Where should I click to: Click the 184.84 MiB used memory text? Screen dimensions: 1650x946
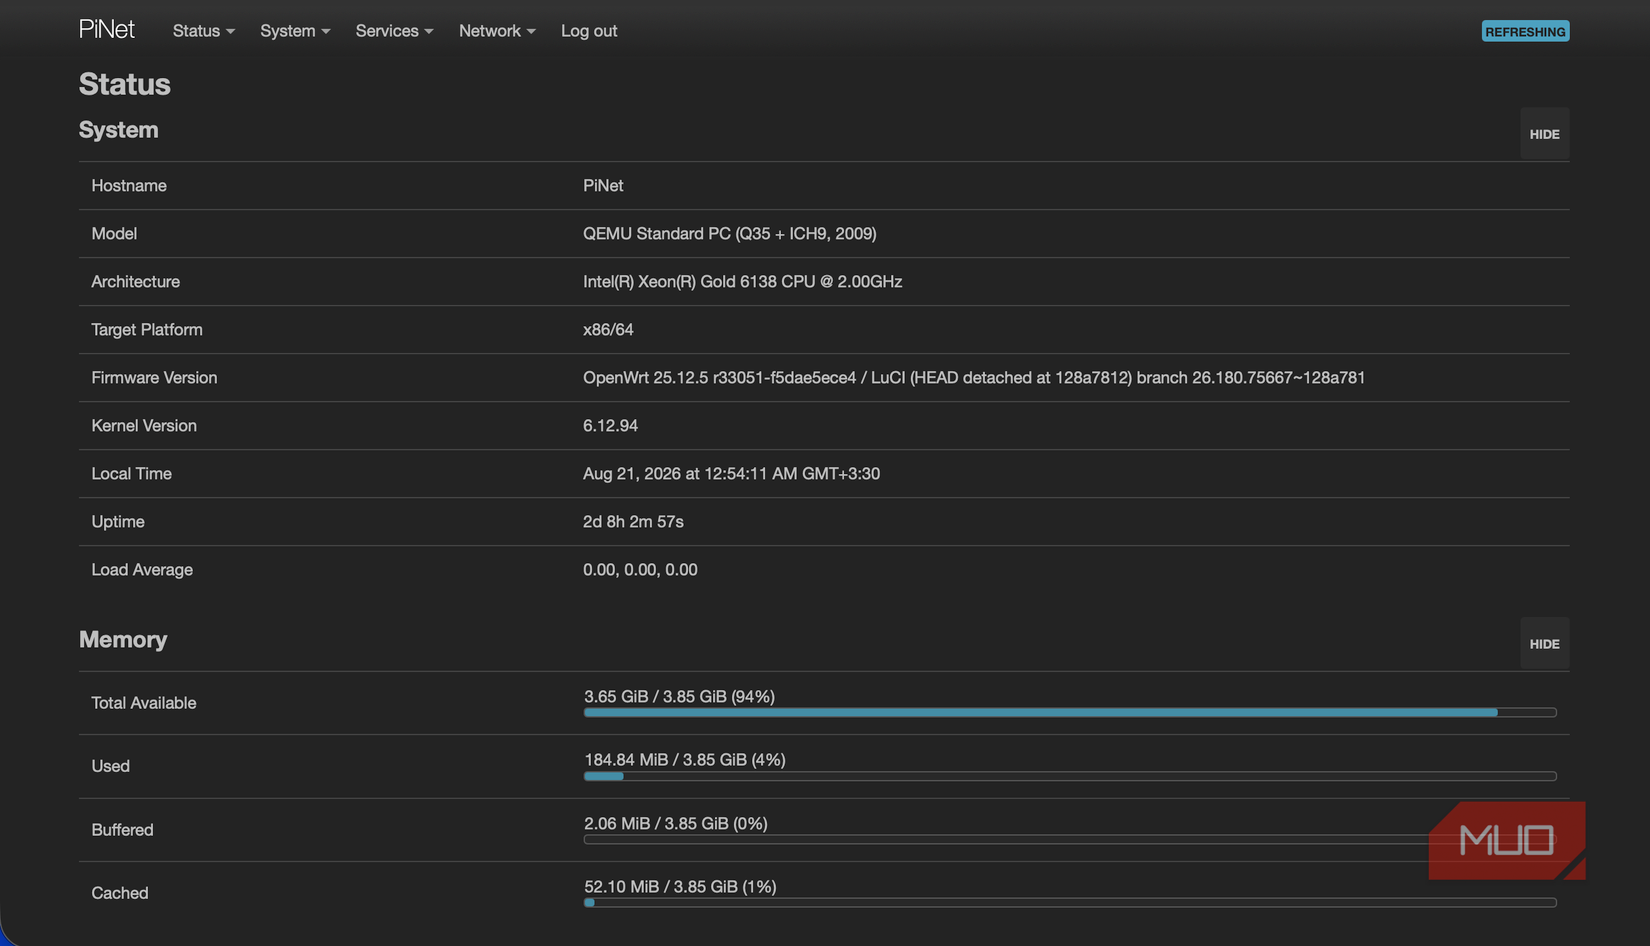point(685,760)
